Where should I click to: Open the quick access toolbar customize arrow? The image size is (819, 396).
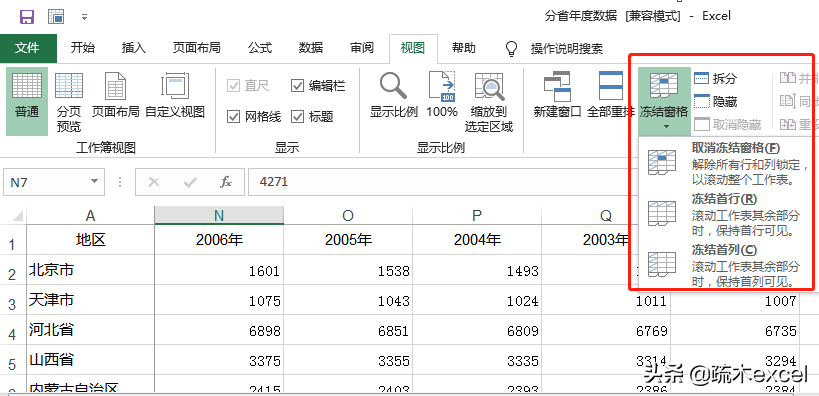84,17
